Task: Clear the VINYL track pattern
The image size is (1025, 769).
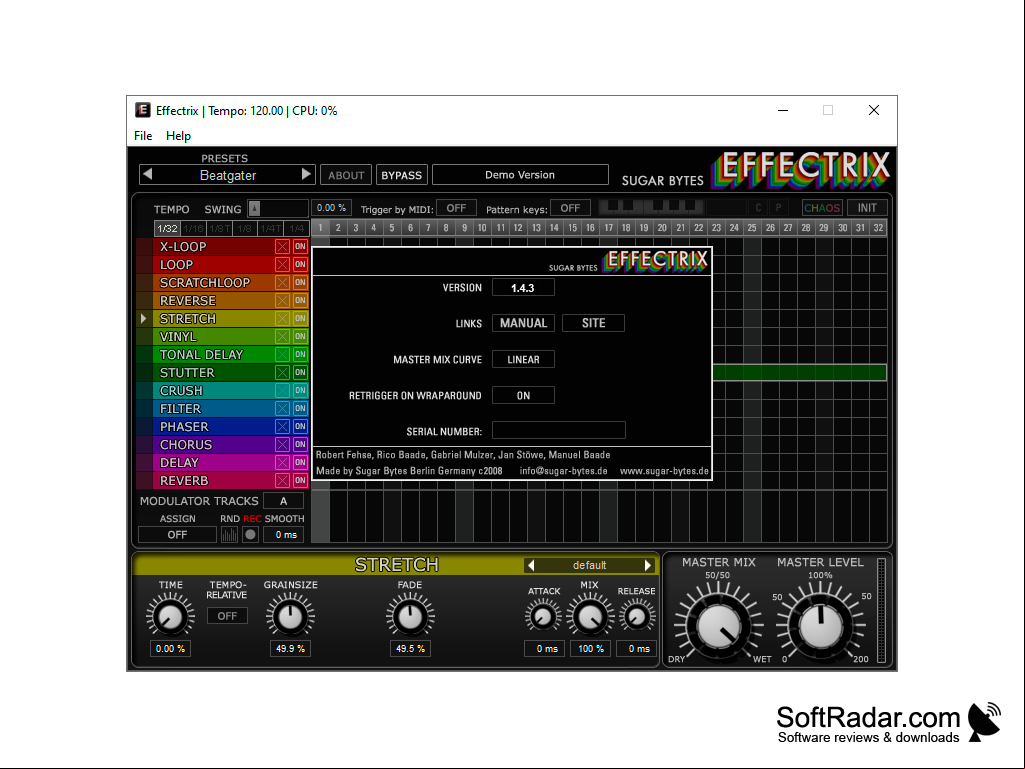Action: coord(282,337)
